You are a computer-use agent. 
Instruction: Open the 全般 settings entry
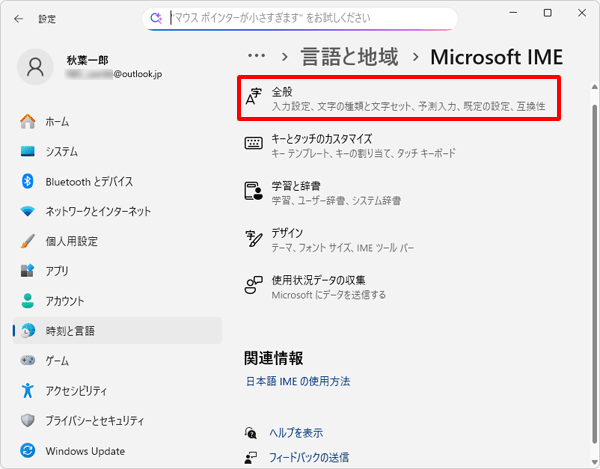click(x=399, y=98)
